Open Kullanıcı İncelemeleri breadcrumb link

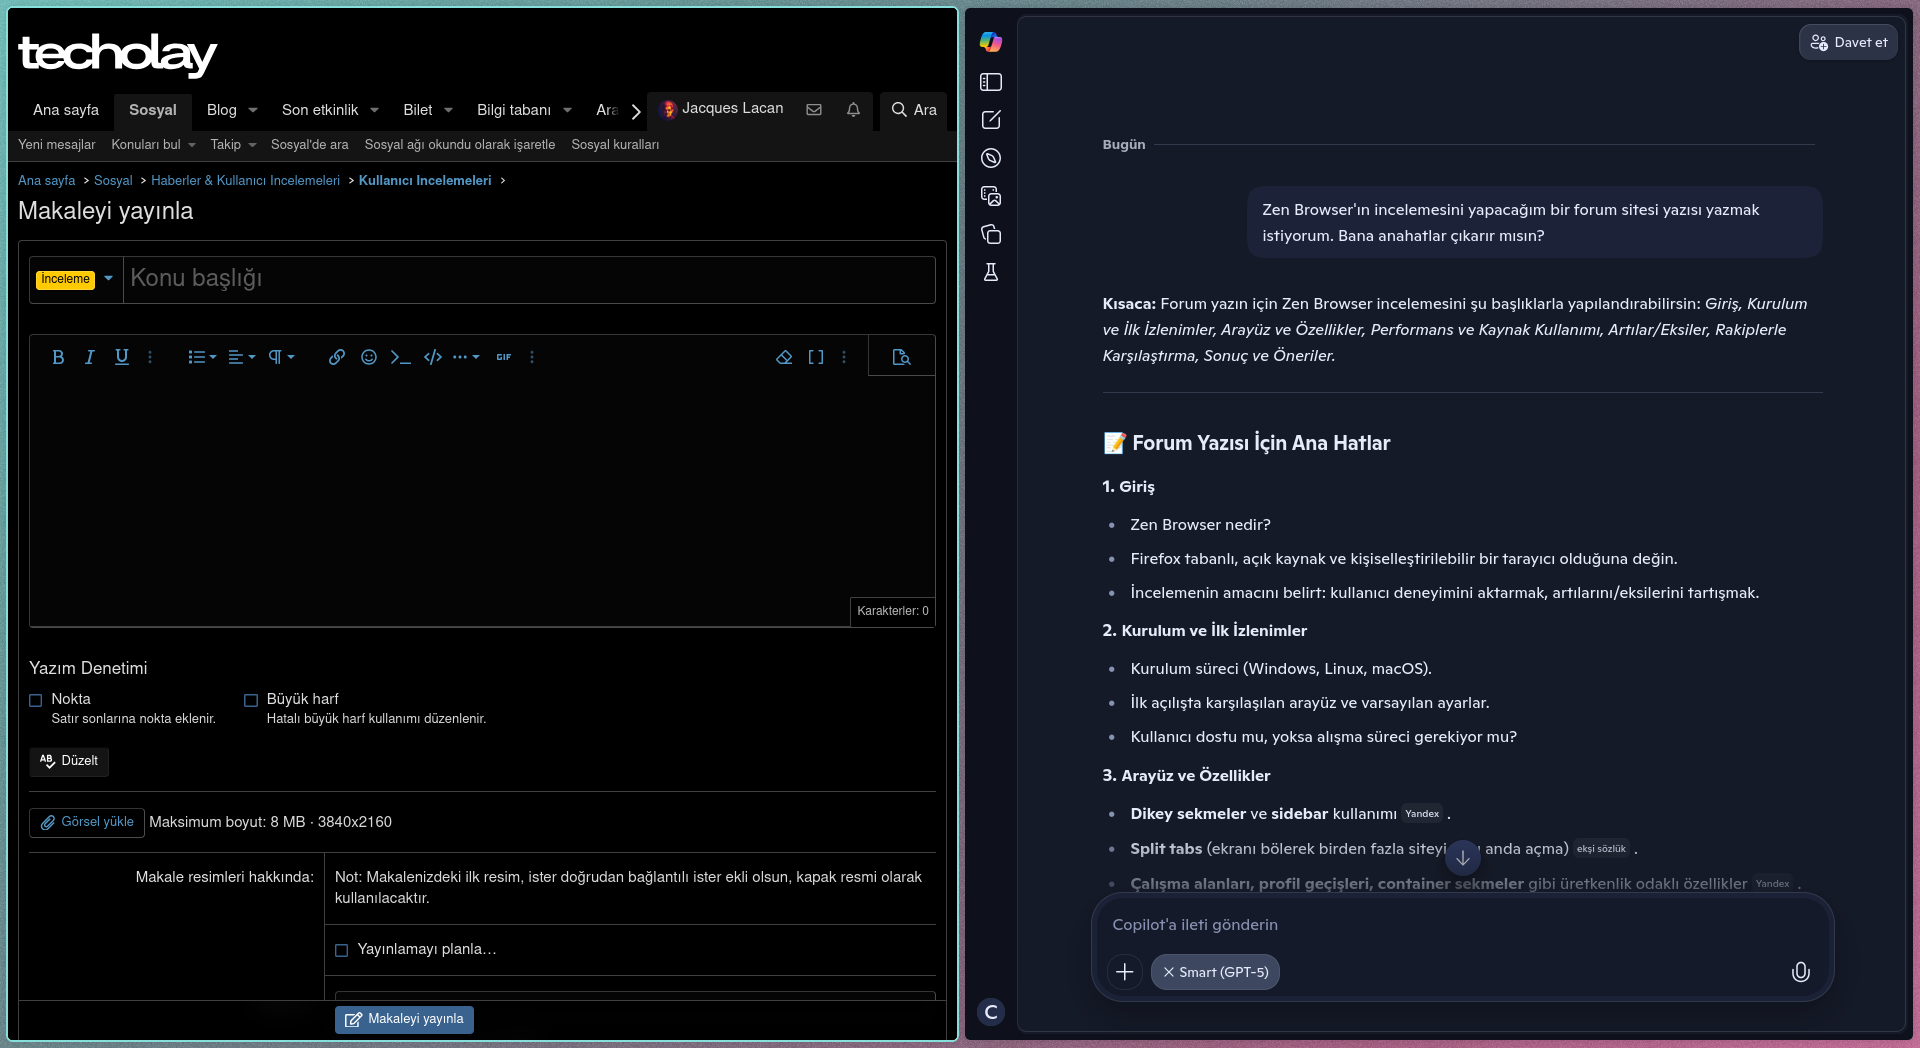[x=425, y=181]
